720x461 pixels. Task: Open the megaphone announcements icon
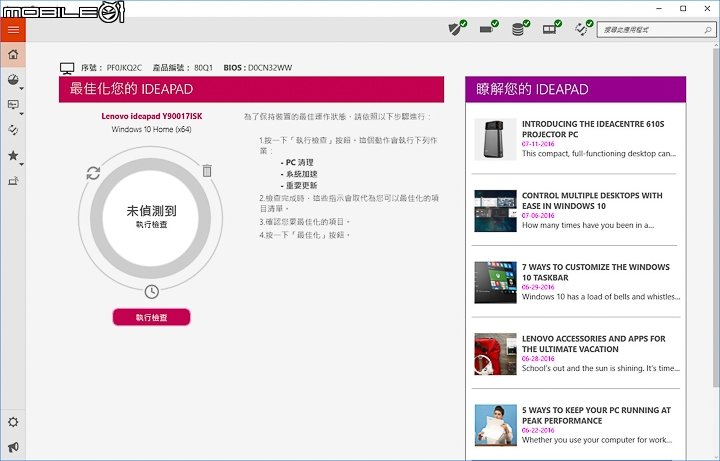(x=13, y=447)
